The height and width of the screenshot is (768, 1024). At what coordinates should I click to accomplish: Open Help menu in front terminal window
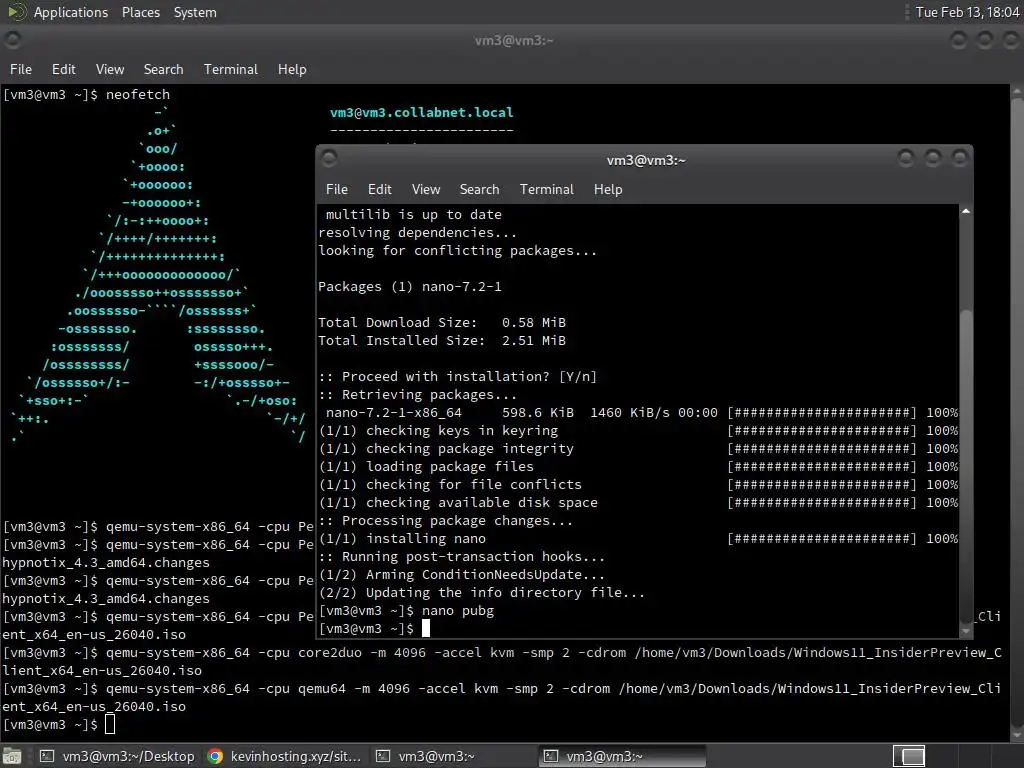point(608,189)
